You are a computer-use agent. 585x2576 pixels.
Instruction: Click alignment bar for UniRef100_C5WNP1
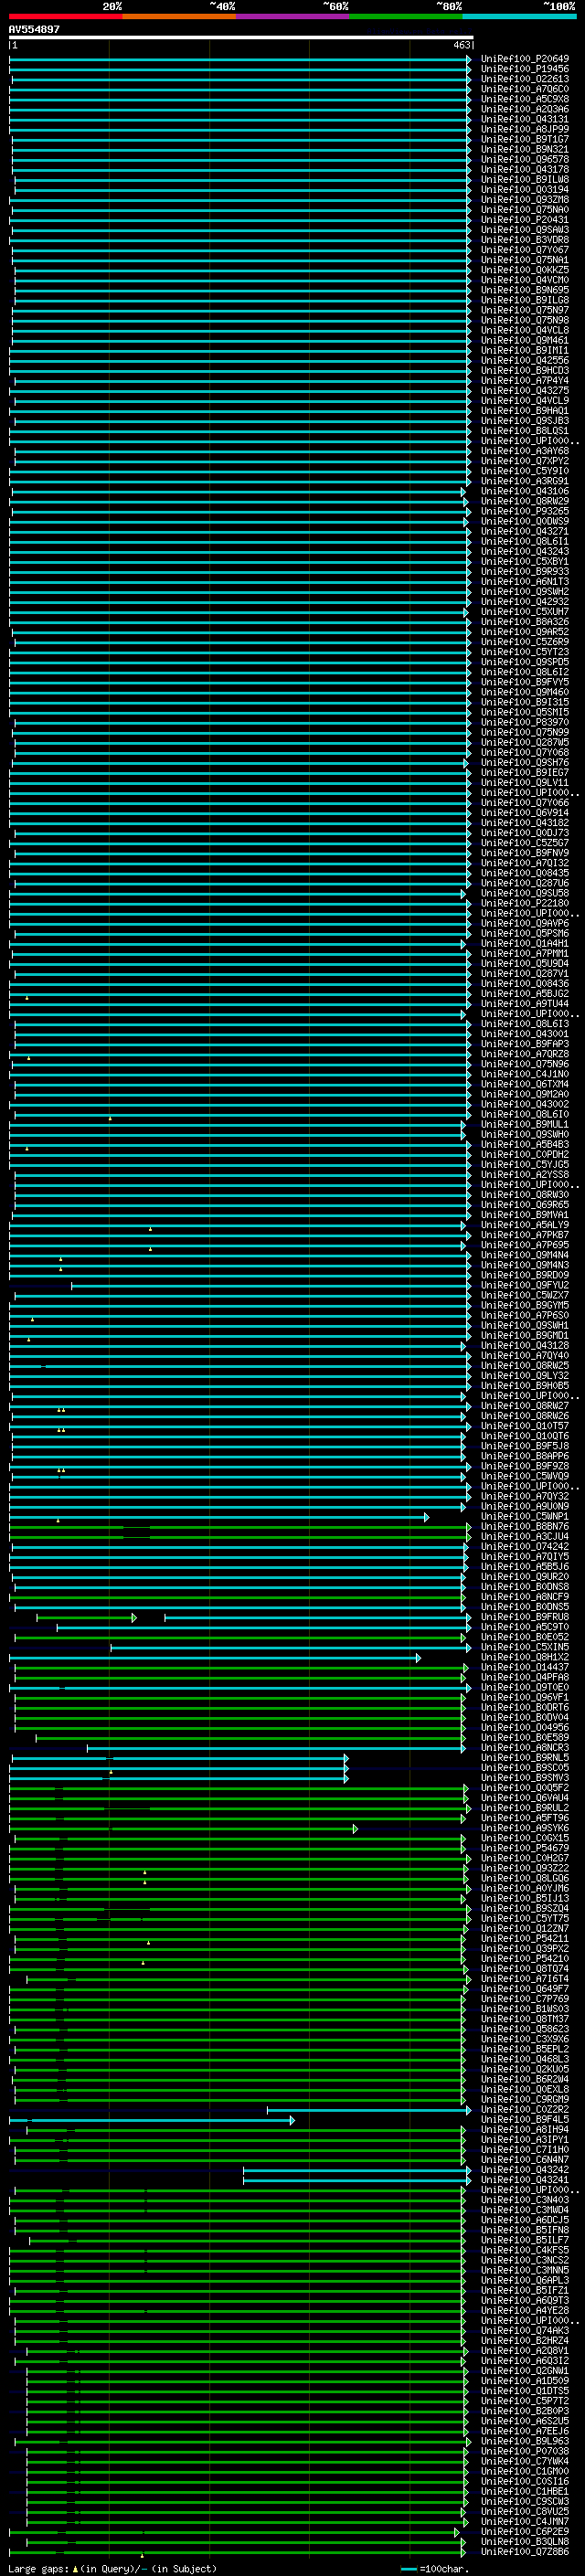219,1517
